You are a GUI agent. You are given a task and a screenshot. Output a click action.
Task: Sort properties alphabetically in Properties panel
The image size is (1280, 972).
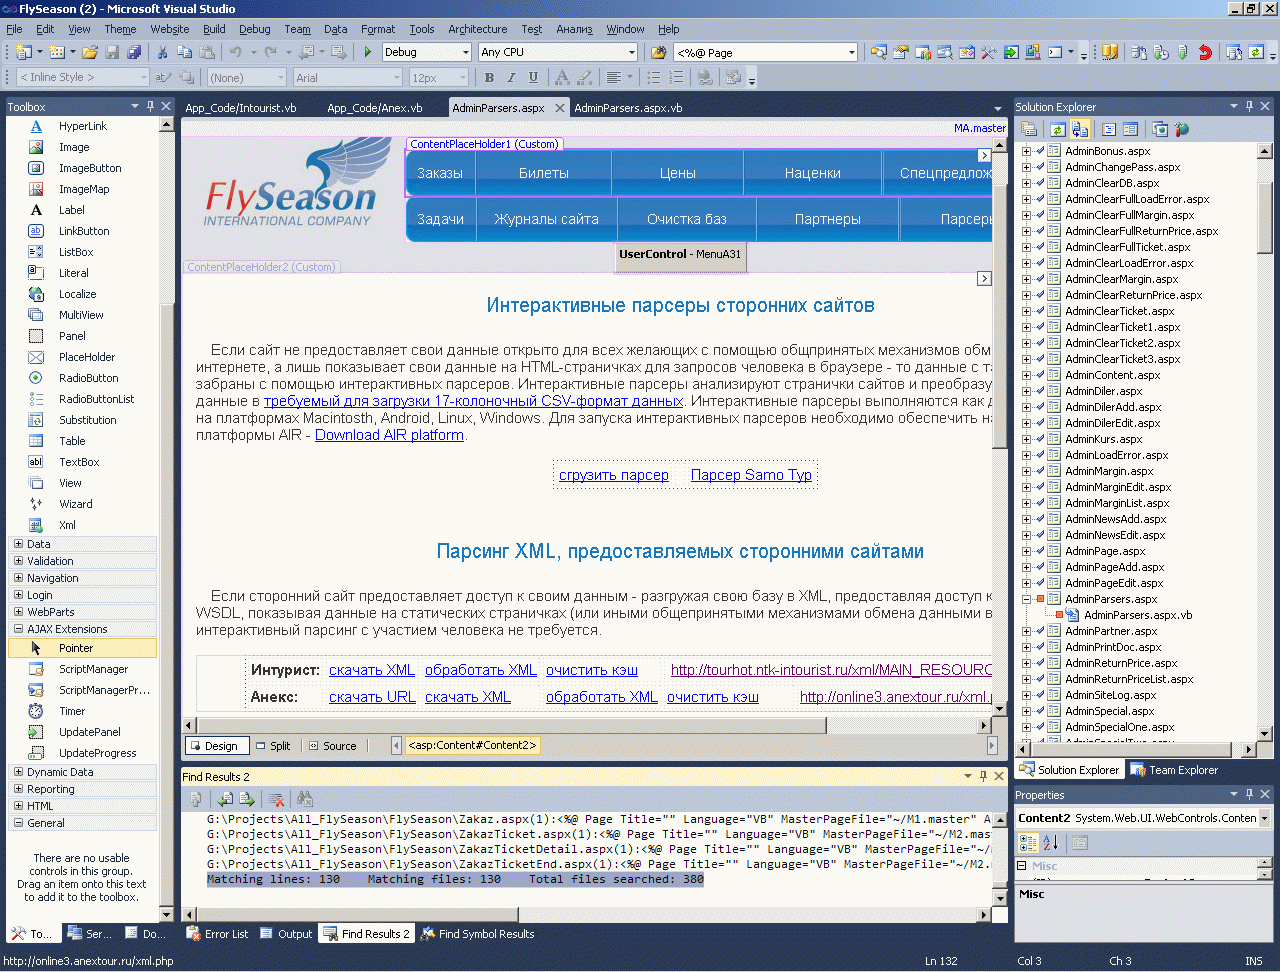(1051, 843)
